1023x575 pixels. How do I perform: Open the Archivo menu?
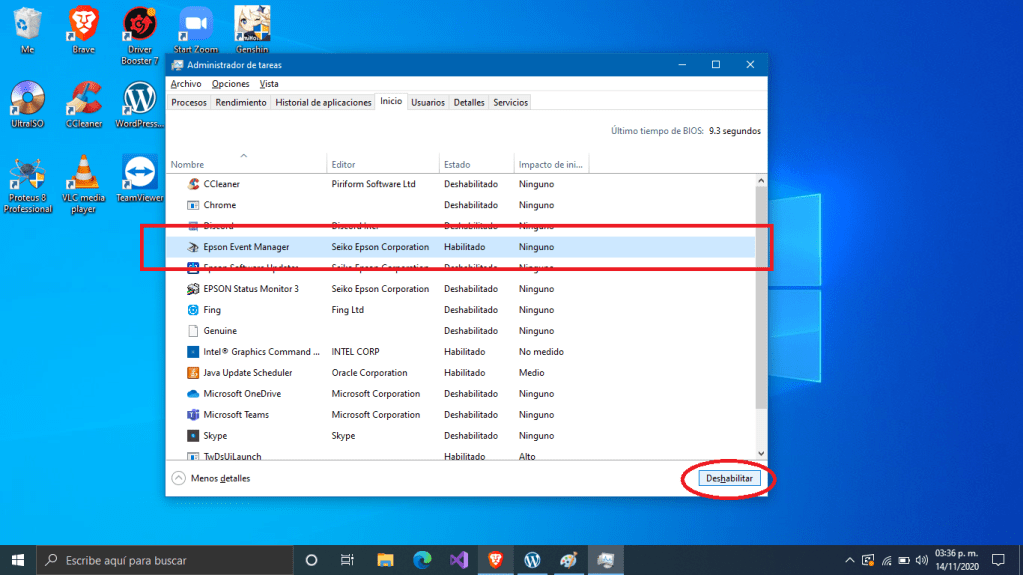coord(185,84)
